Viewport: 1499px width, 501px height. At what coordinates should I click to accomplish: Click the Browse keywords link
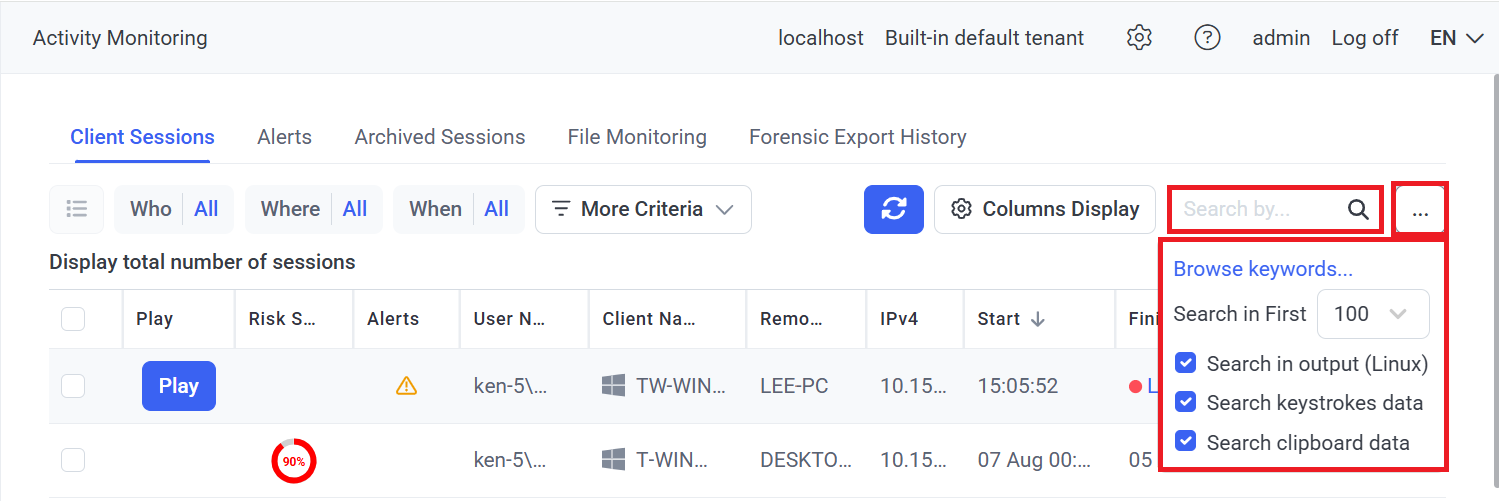(1262, 269)
